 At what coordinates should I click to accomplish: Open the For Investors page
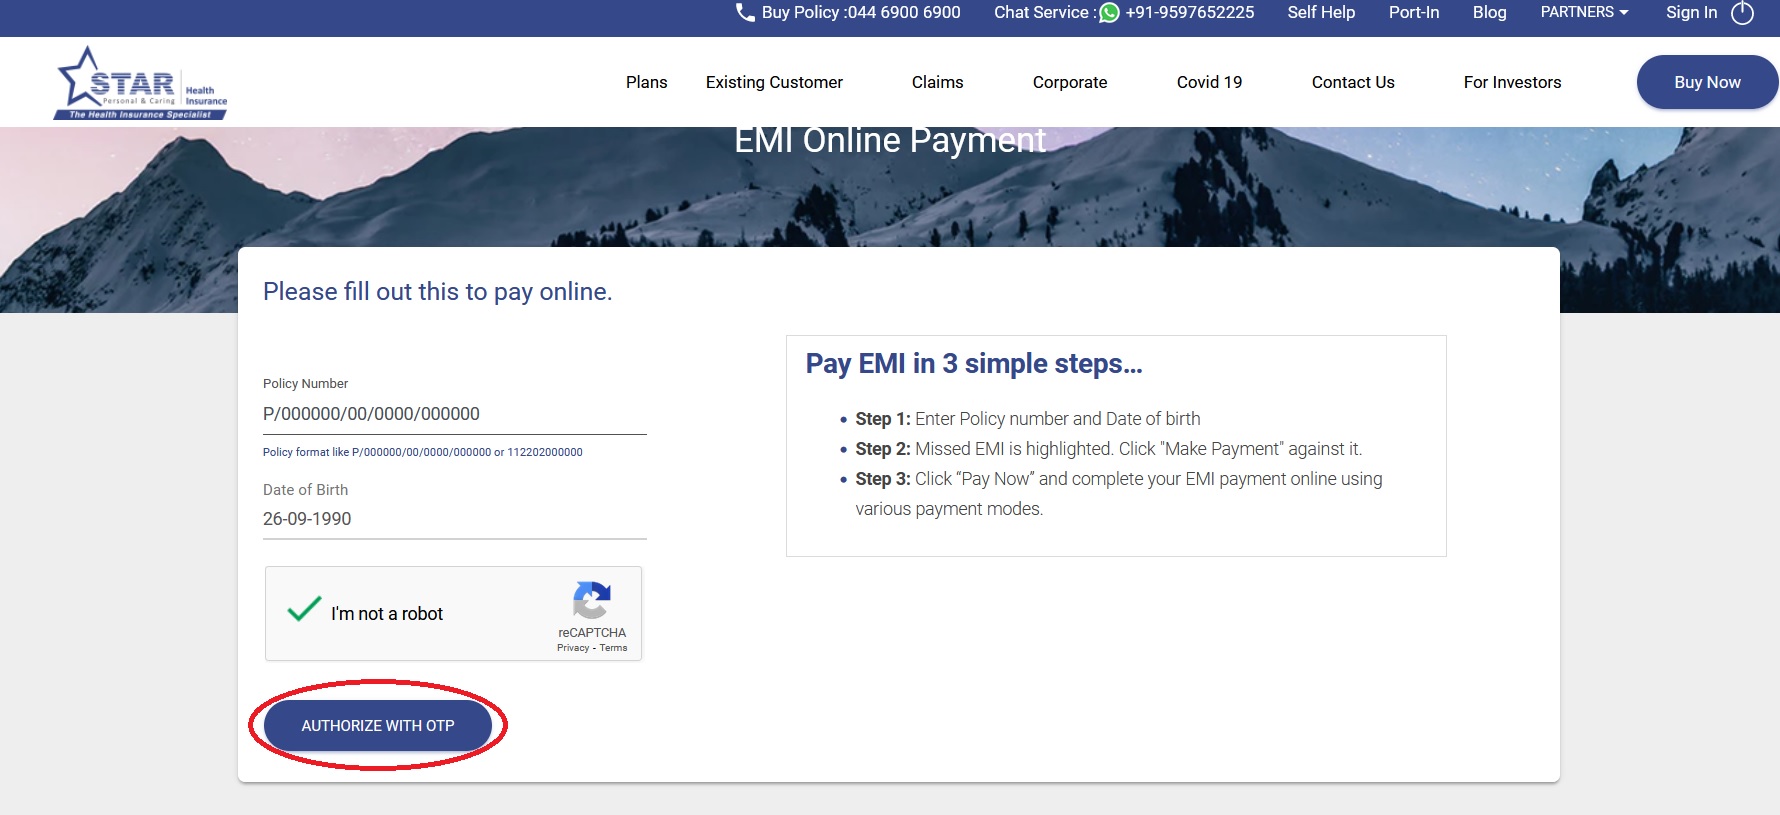tap(1512, 82)
